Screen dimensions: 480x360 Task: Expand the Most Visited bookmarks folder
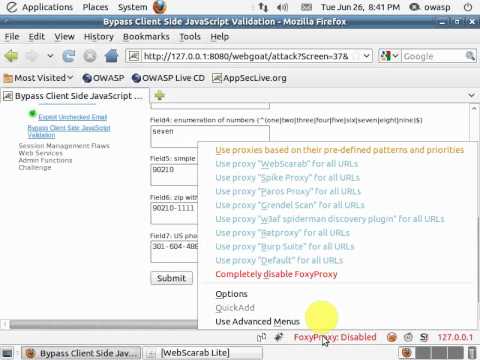point(38,78)
